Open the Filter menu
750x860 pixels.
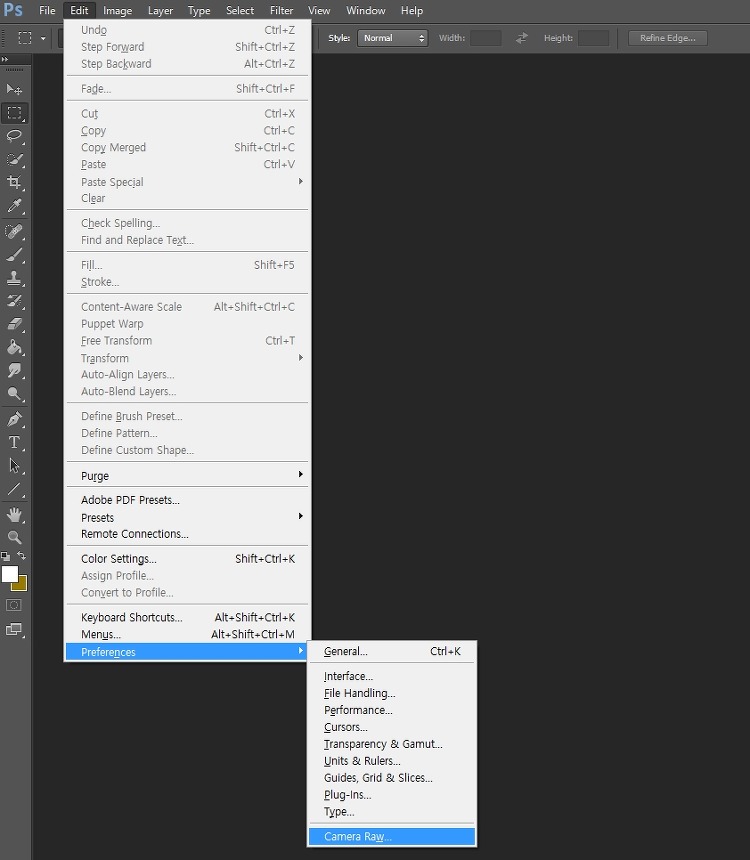click(x=281, y=10)
